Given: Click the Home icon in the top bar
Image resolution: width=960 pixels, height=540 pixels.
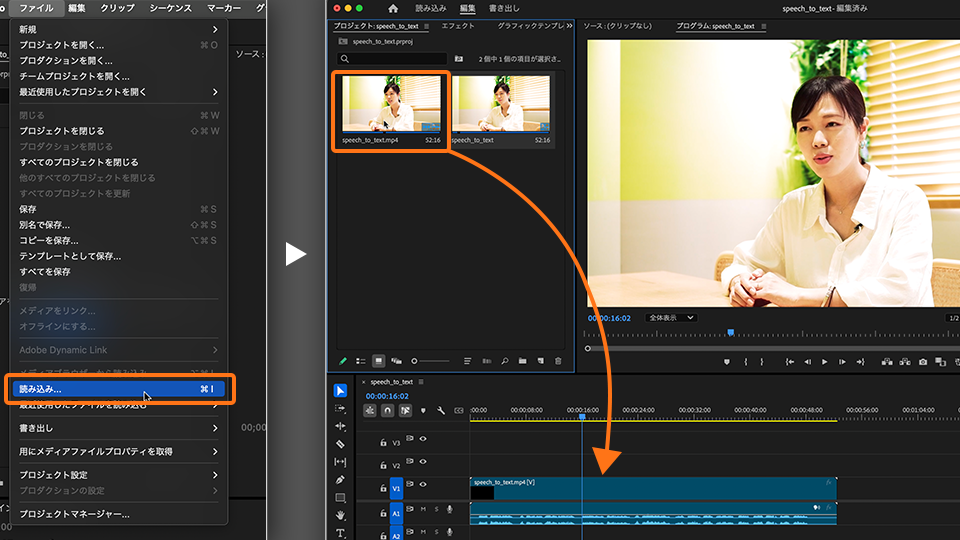Looking at the screenshot, I should click(x=393, y=8).
